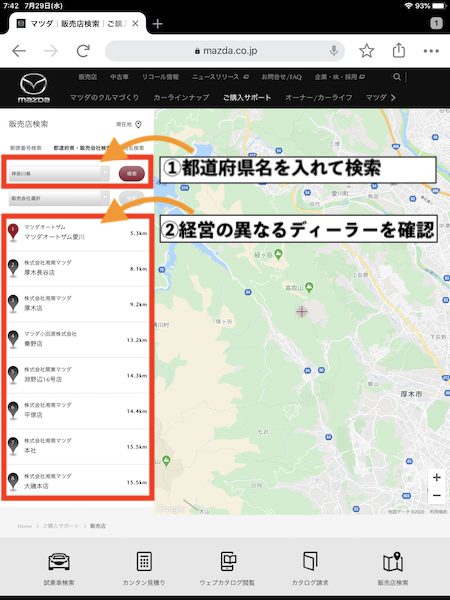Click the 厚木市 label on the map
The width and height of the screenshot is (450, 600).
411,394
